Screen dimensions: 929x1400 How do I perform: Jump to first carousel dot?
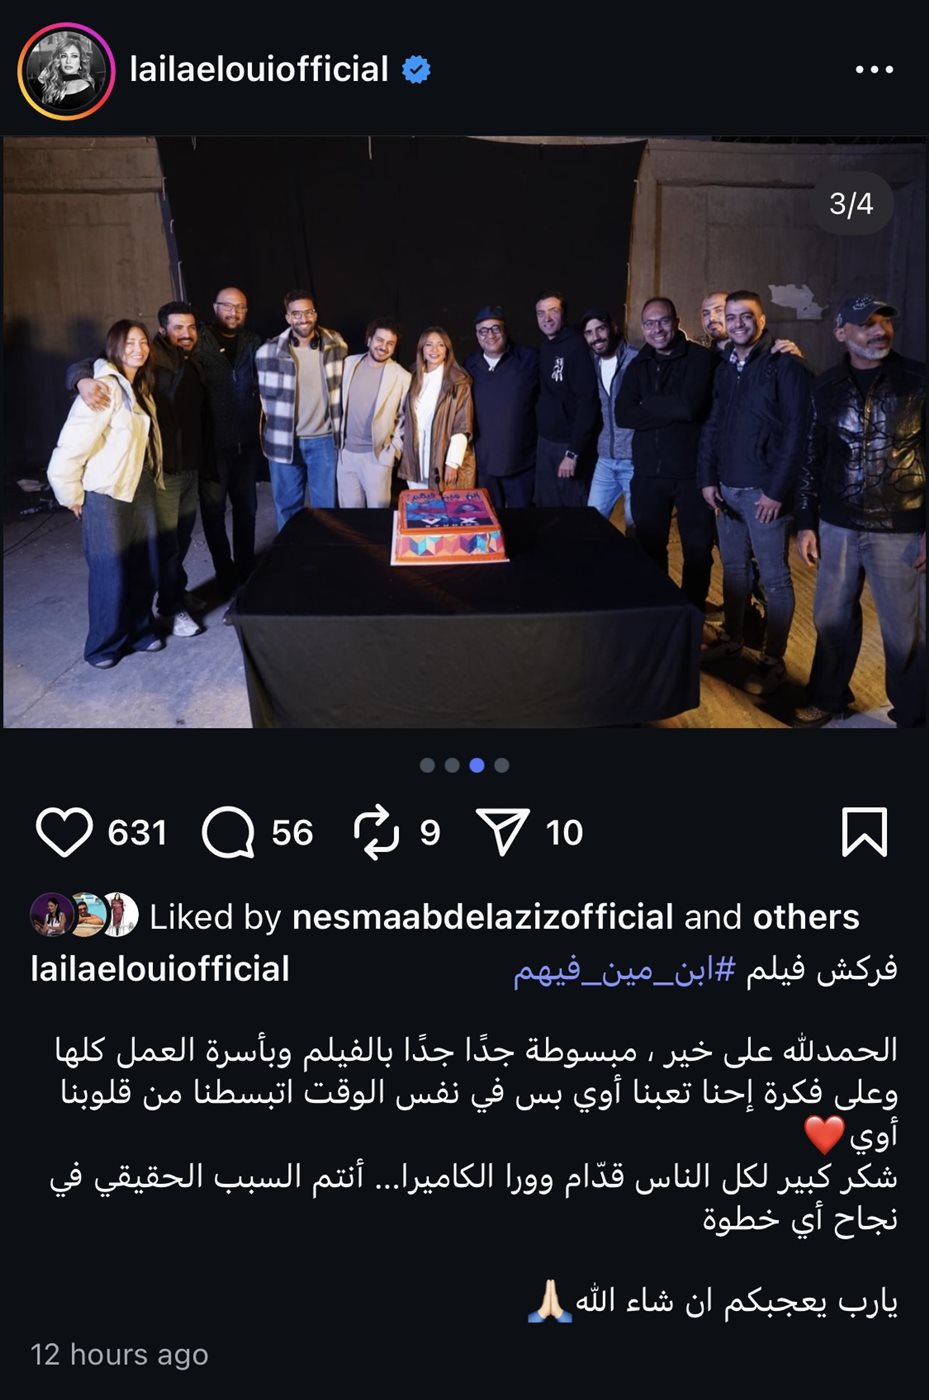(x=427, y=765)
